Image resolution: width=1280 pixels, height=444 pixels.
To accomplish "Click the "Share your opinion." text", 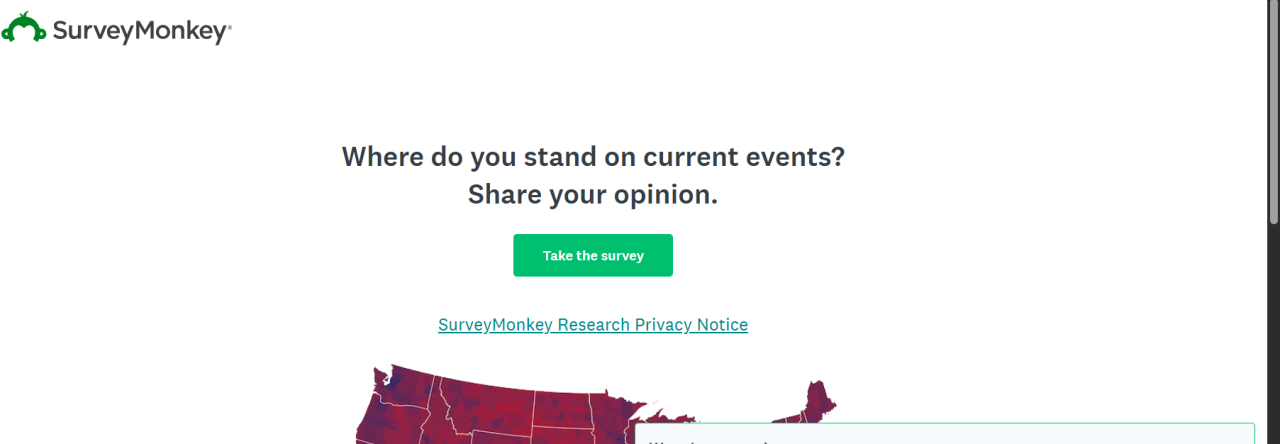I will (x=593, y=195).
